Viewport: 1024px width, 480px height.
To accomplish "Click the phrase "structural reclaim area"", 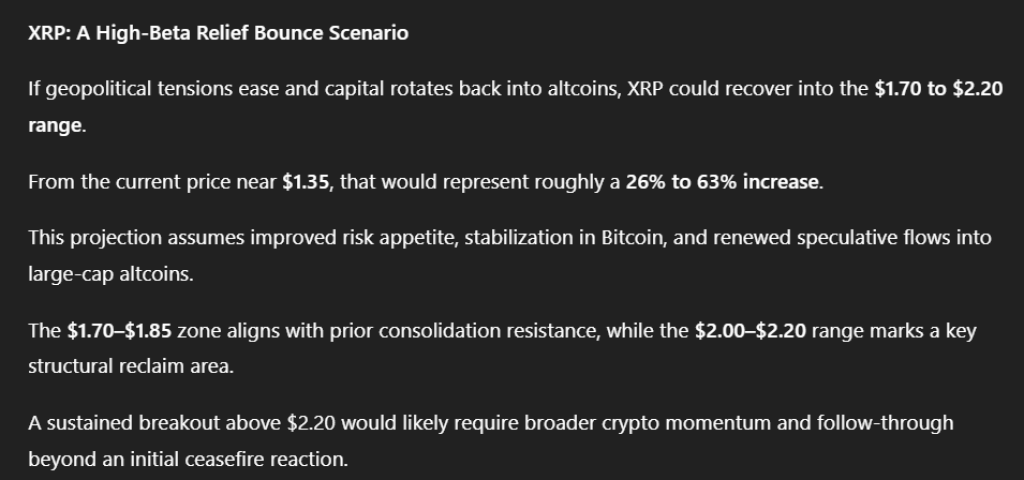I will [x=130, y=367].
